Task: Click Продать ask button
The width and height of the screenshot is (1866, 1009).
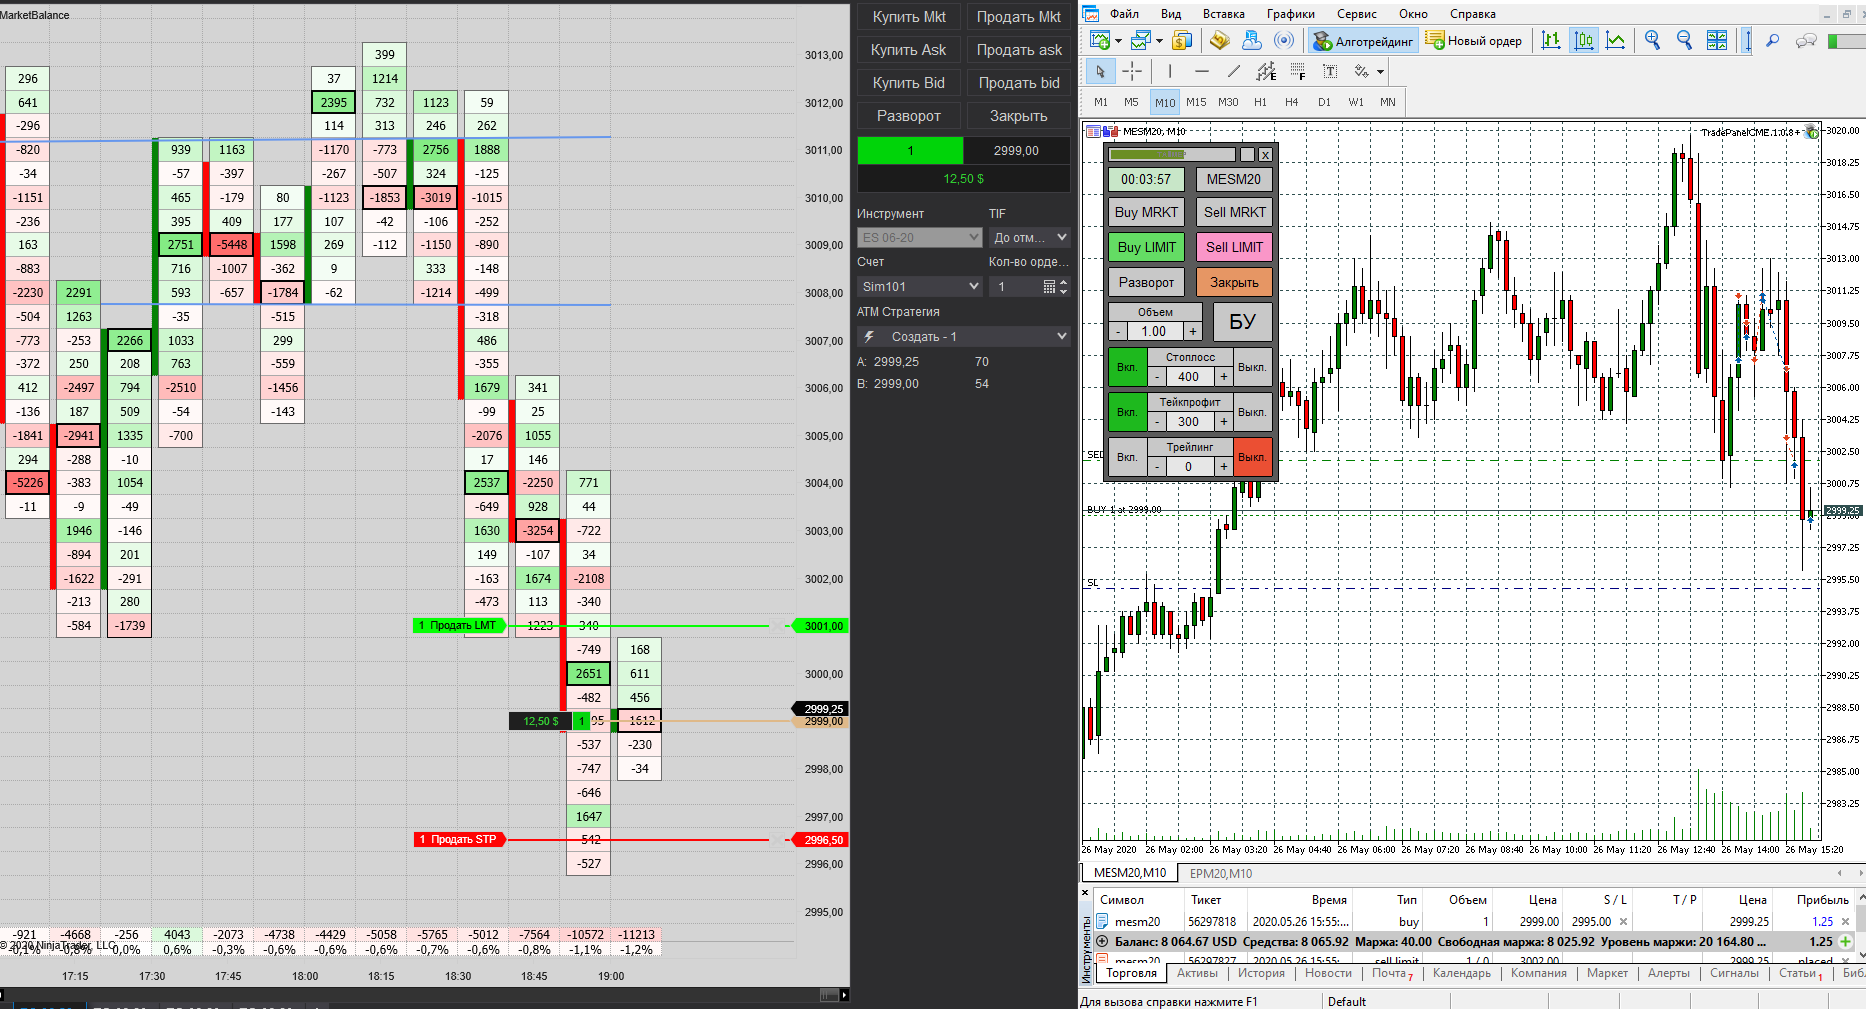Action: 1019,50
